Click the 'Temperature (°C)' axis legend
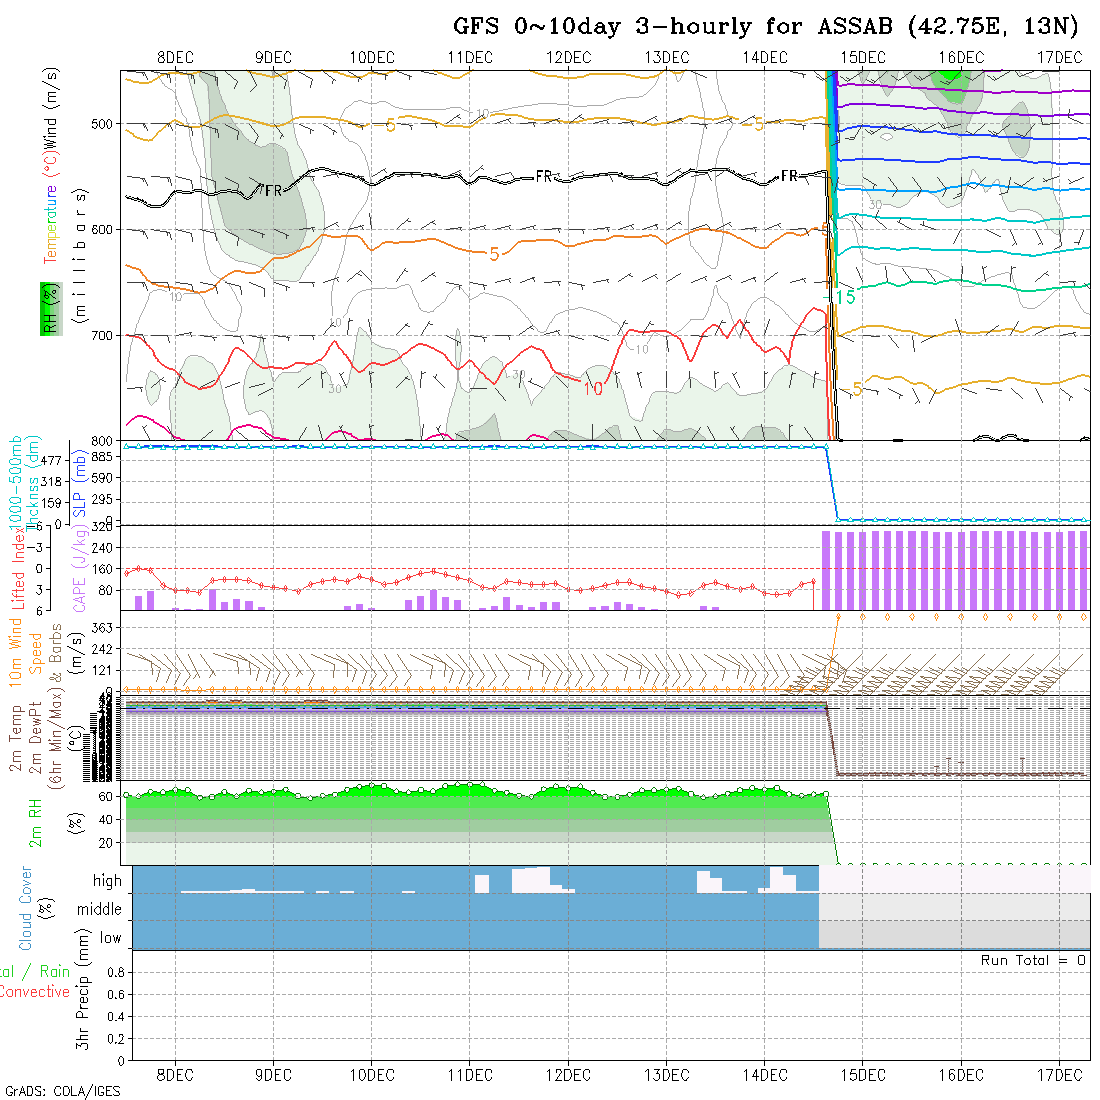 pos(51,208)
